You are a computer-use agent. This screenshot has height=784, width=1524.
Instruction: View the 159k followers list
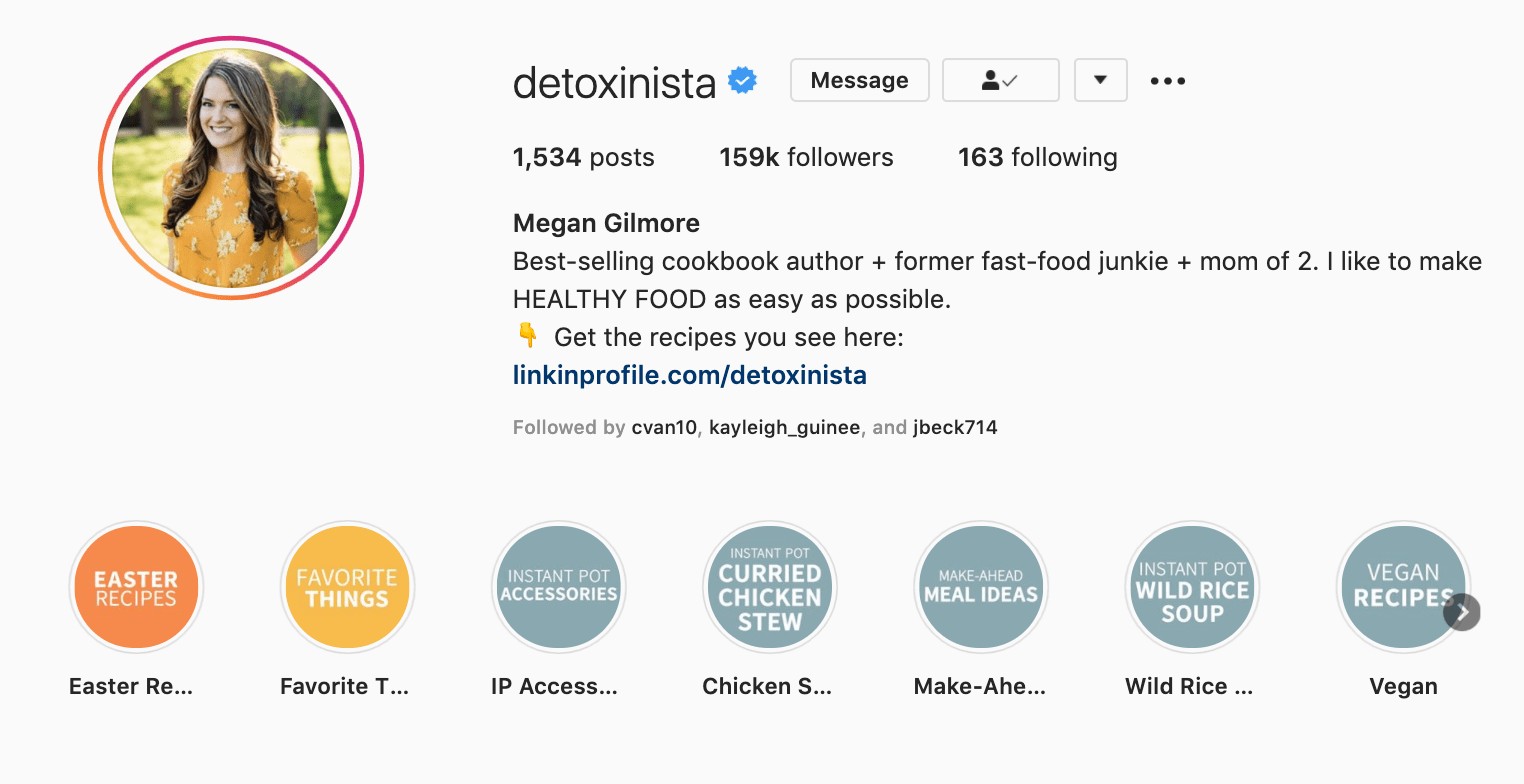[806, 157]
